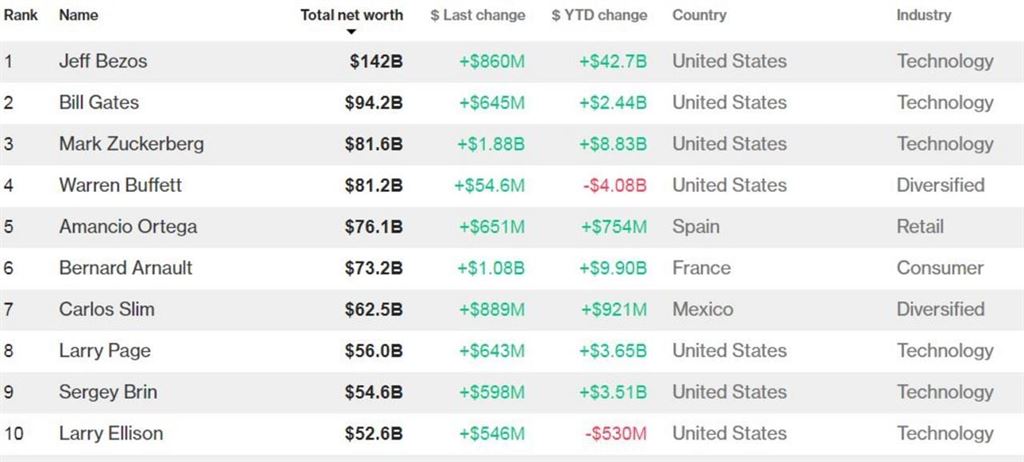Click the $ YTD change column header
Screen dimensions: 1024x462
[x=599, y=15]
